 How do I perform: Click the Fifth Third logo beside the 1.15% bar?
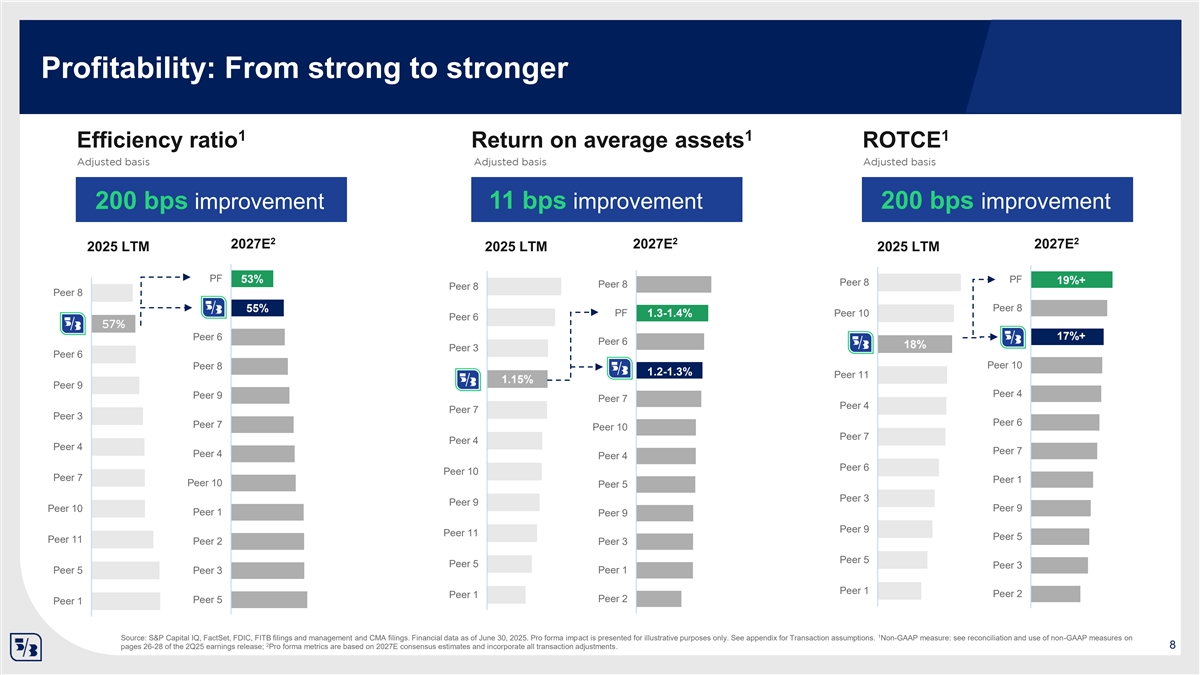point(468,380)
